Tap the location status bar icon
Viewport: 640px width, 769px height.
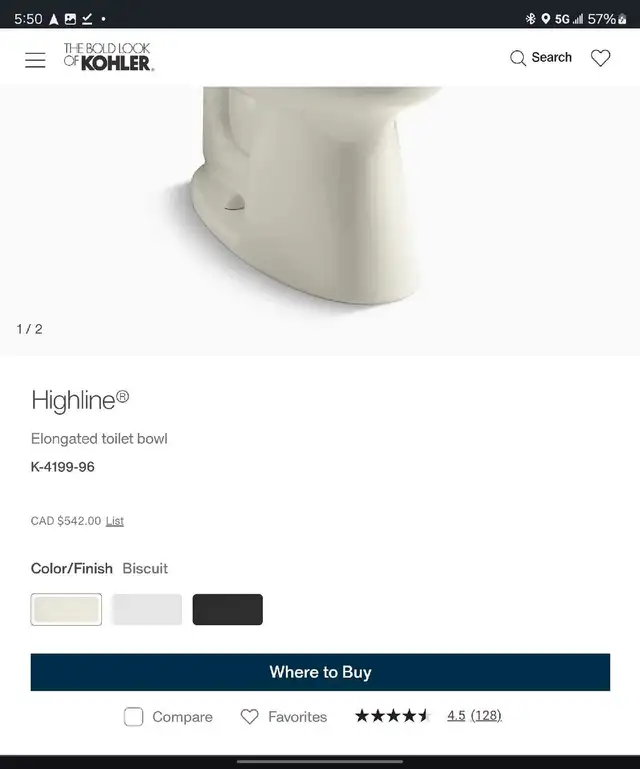tap(545, 19)
